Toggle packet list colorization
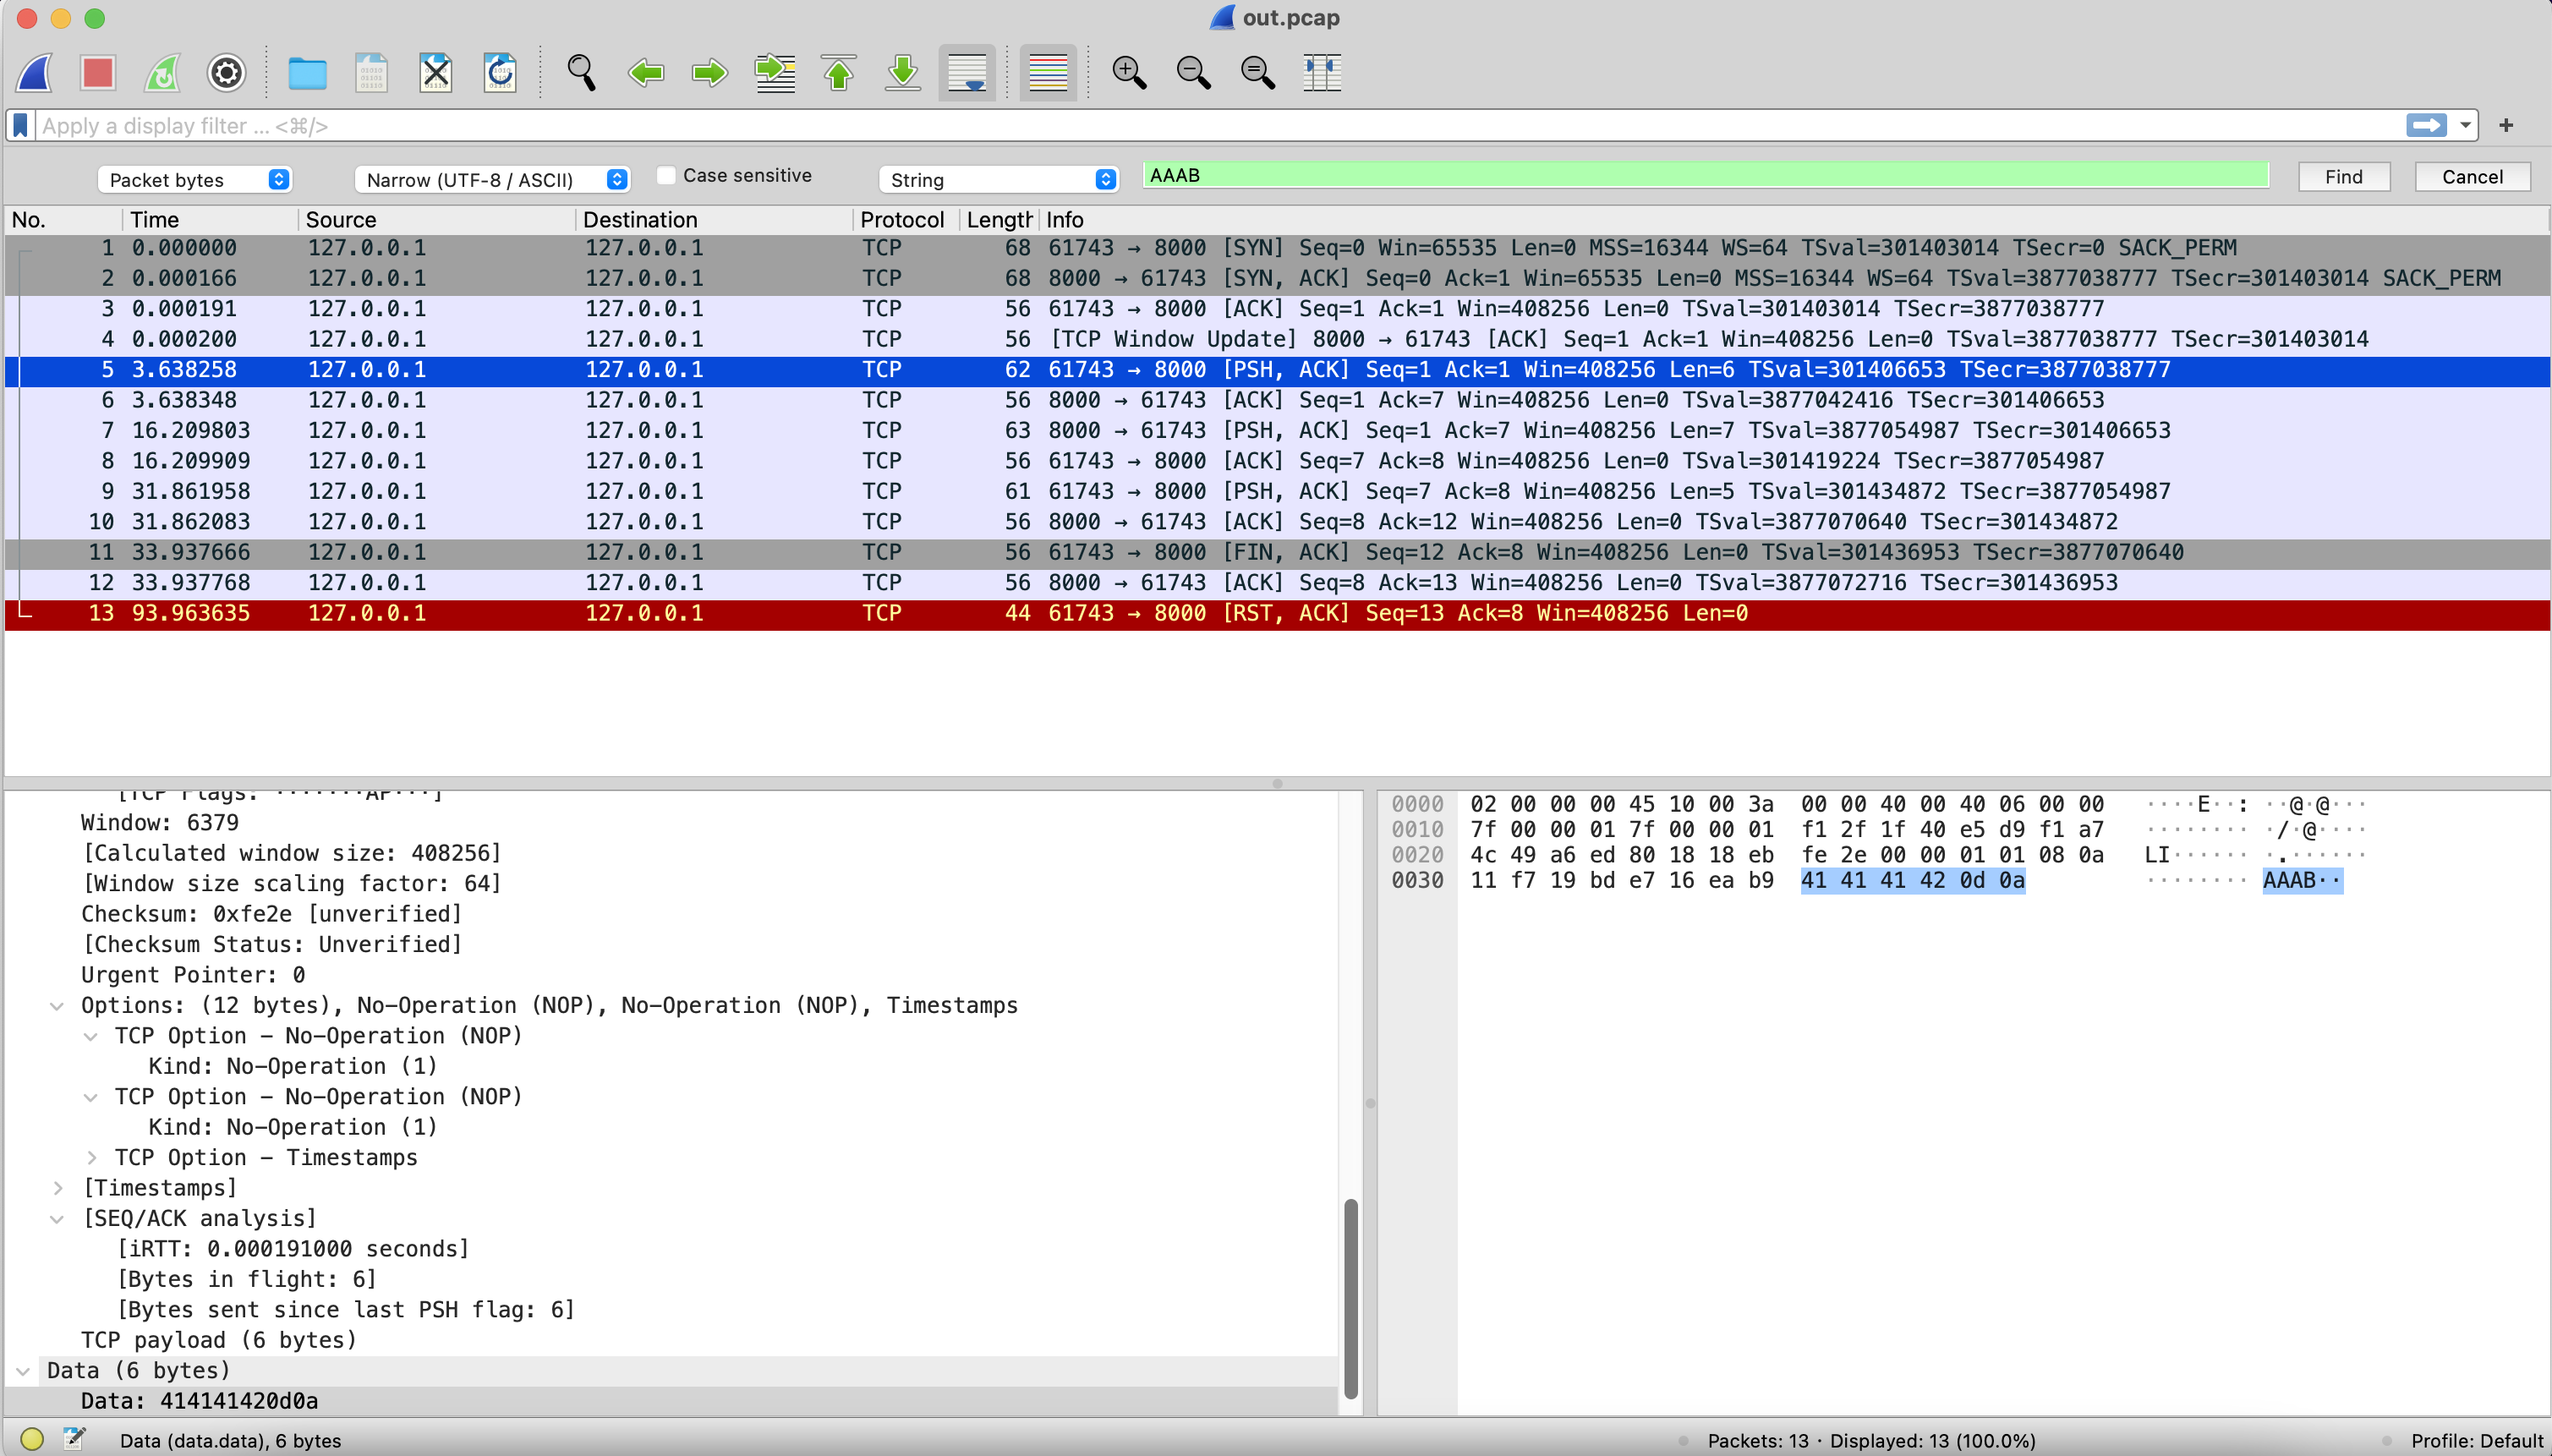 coord(1048,72)
